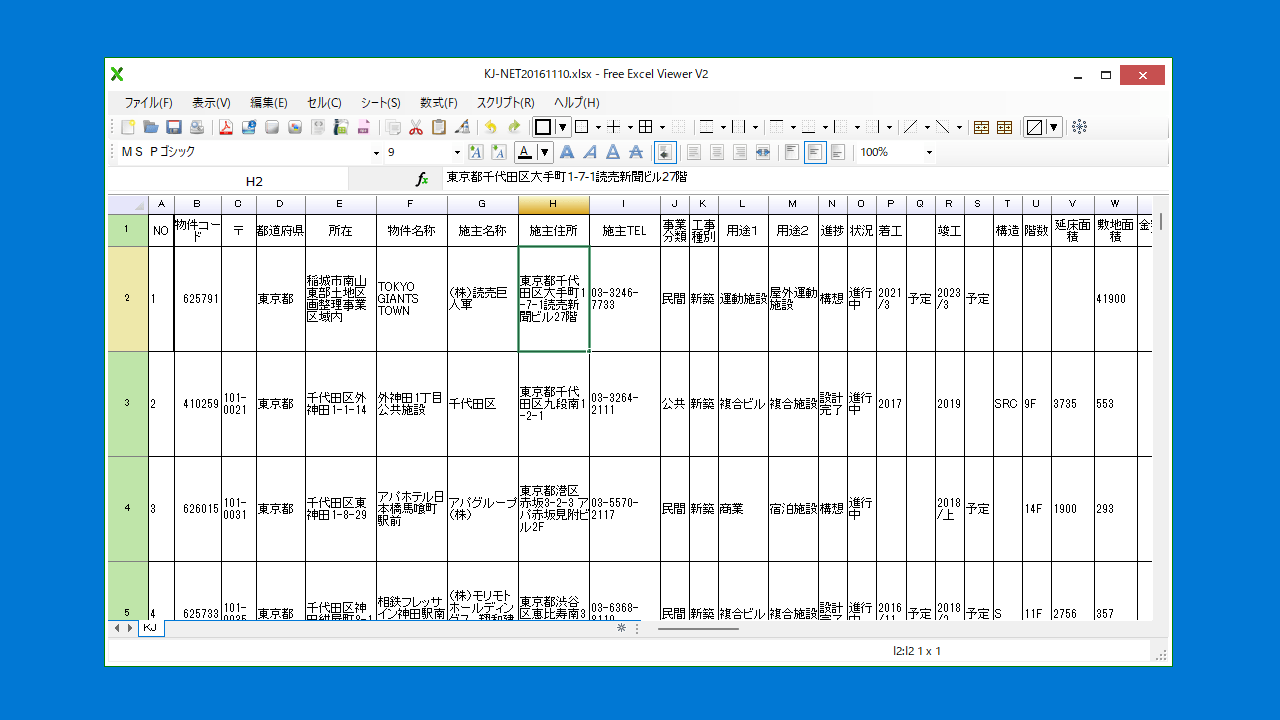1280x720 pixels.
Task: Cut selection with the scissors icon
Action: click(x=416, y=127)
